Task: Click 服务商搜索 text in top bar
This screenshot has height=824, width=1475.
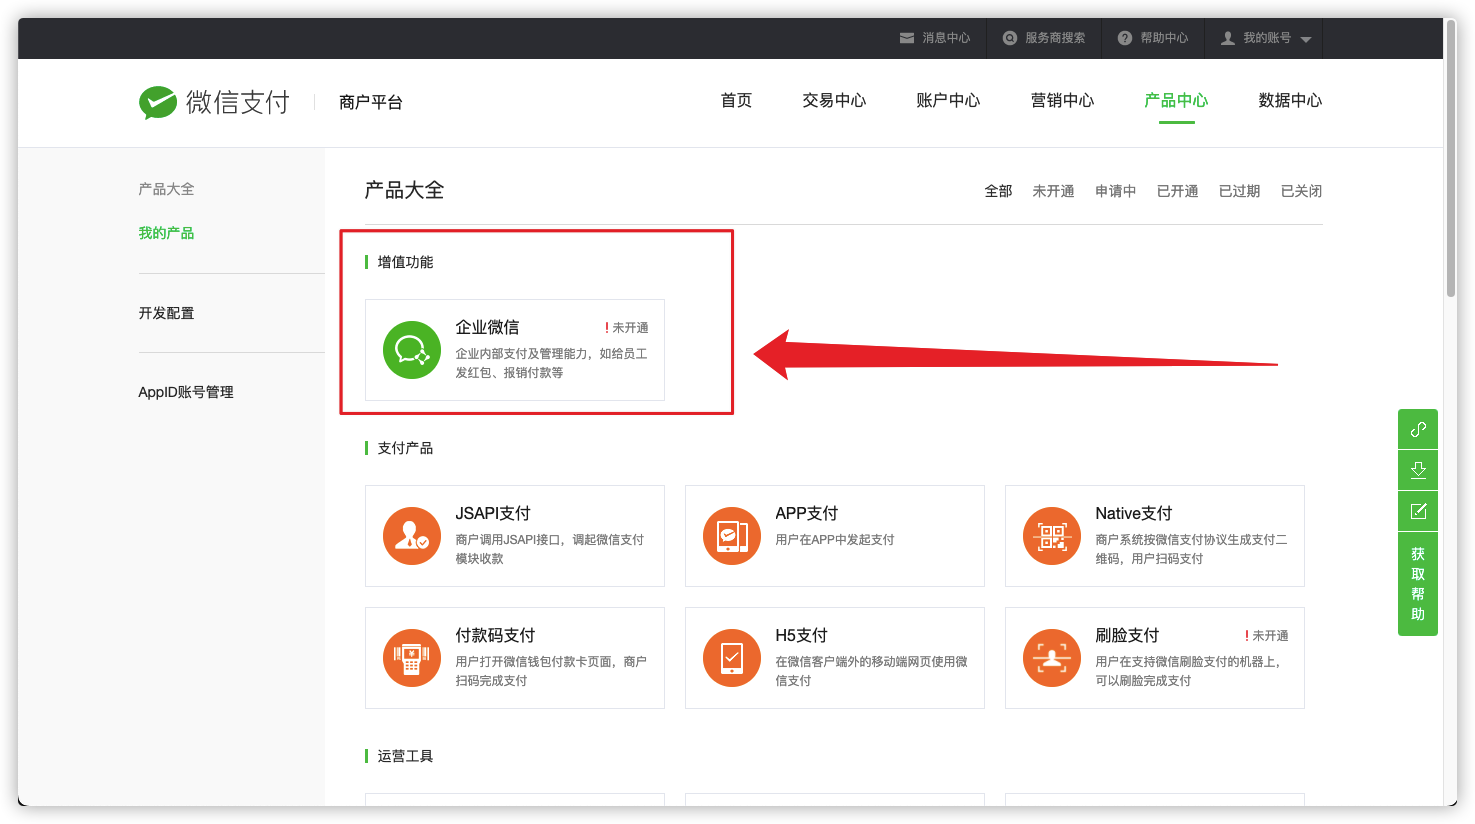Action: click(1055, 38)
